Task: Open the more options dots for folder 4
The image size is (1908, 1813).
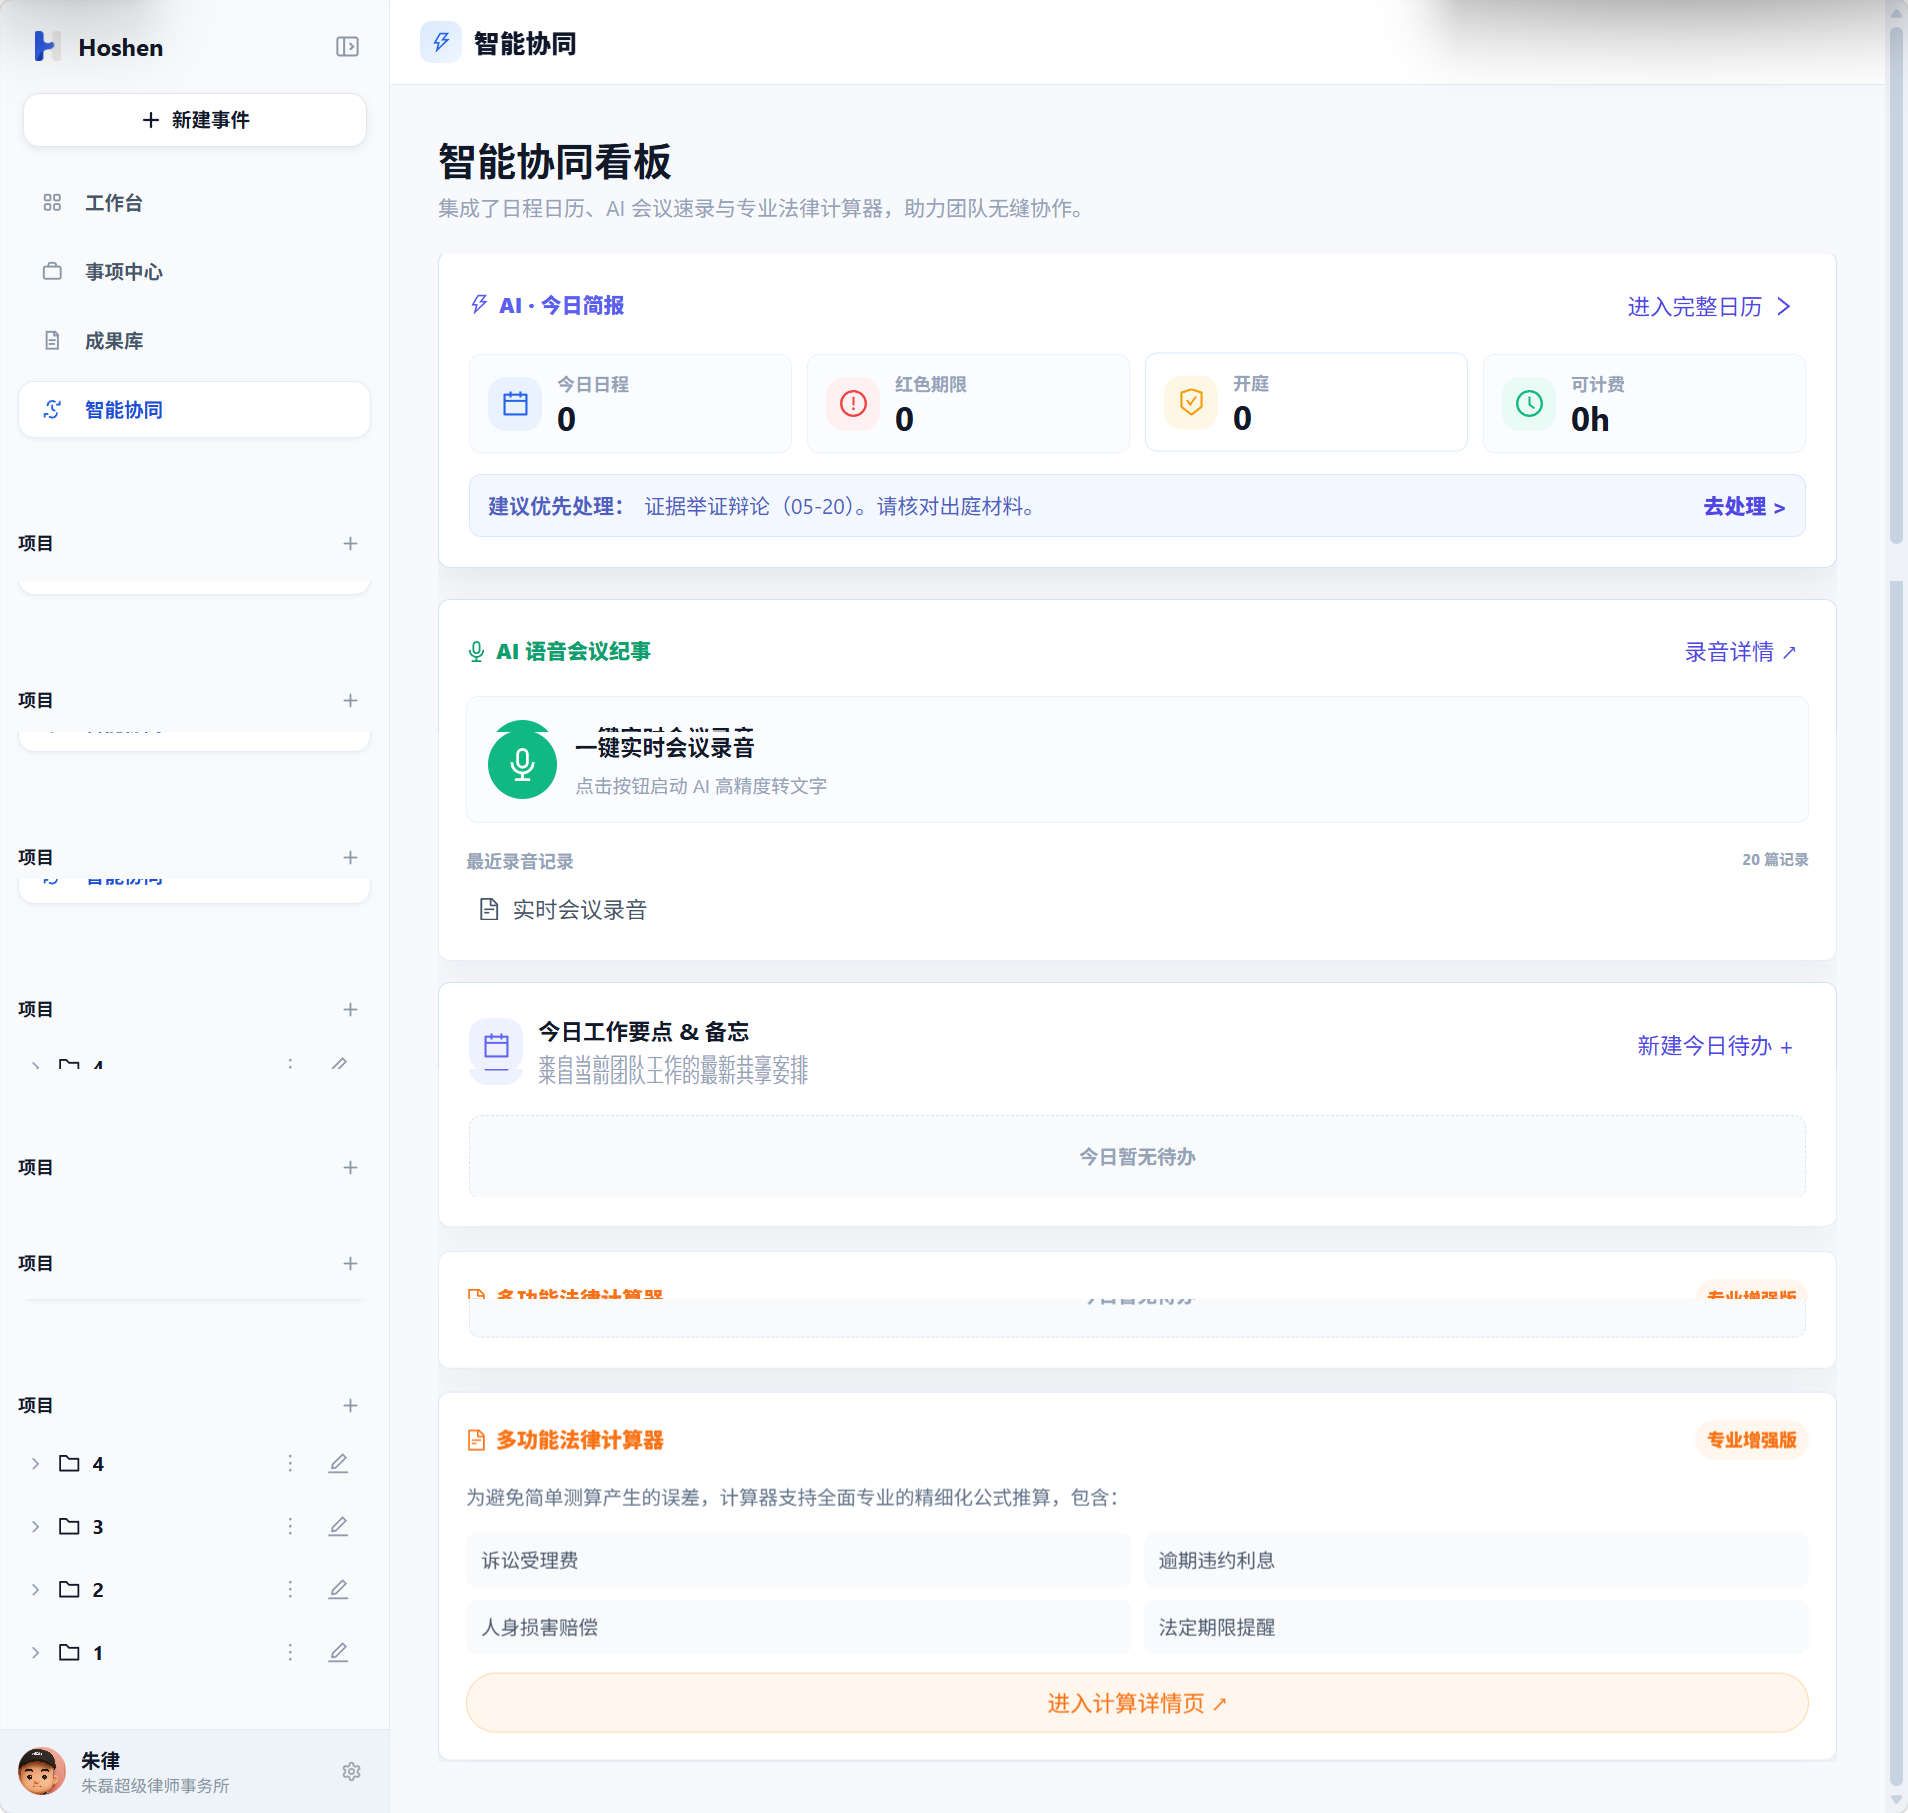Action: (x=290, y=1464)
